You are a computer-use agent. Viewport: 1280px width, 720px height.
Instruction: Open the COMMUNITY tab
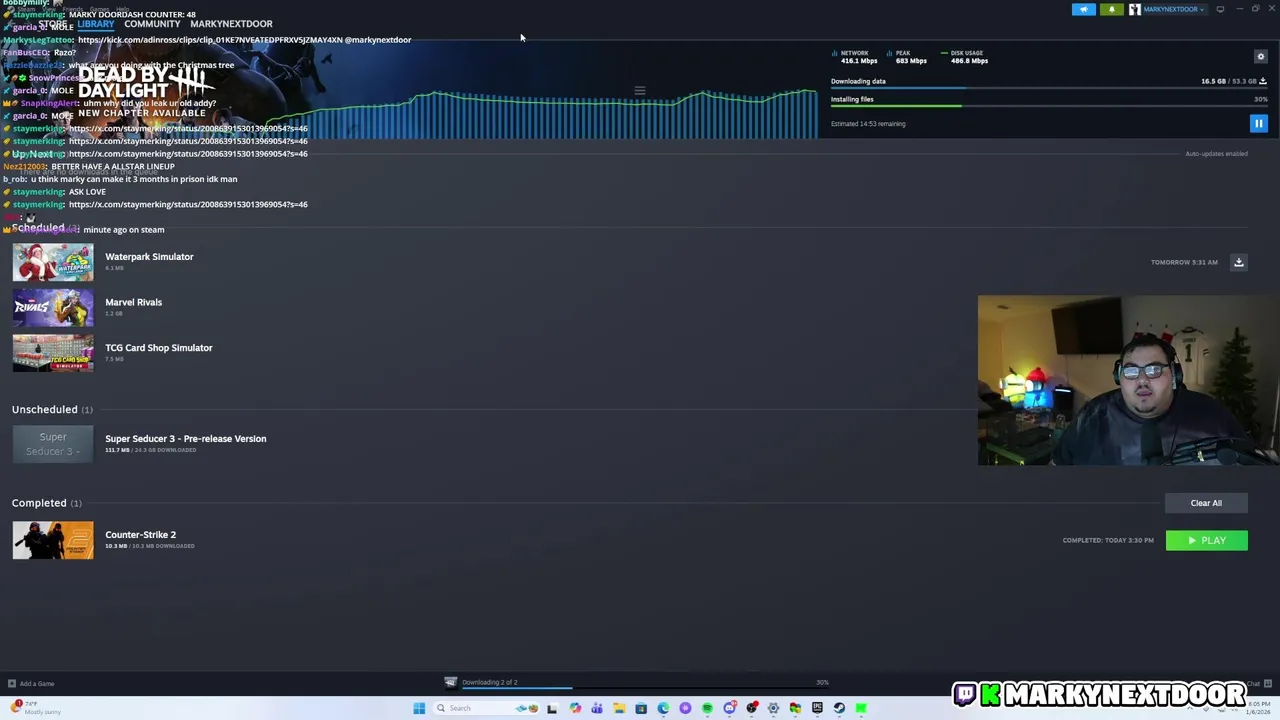pyautogui.click(x=152, y=24)
